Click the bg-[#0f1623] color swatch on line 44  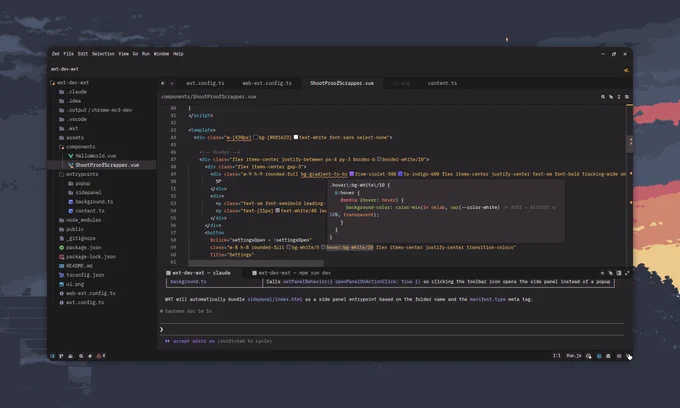(255, 137)
